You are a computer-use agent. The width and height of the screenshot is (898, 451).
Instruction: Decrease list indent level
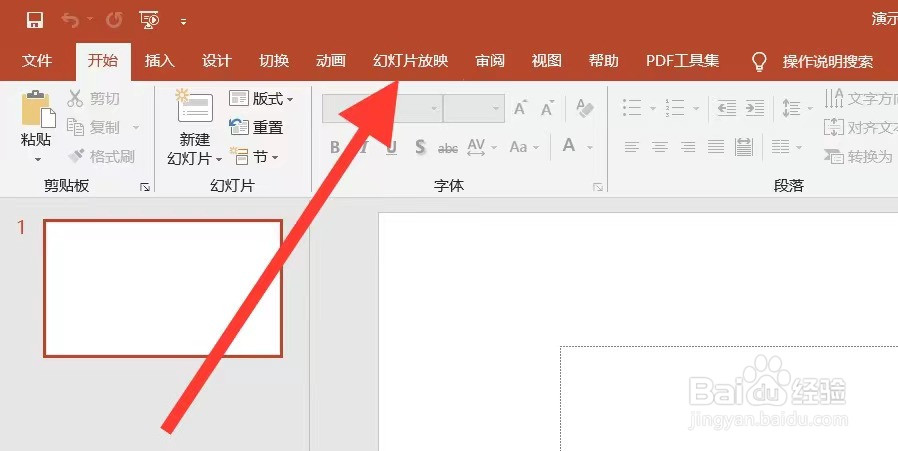pyautogui.click(x=727, y=108)
